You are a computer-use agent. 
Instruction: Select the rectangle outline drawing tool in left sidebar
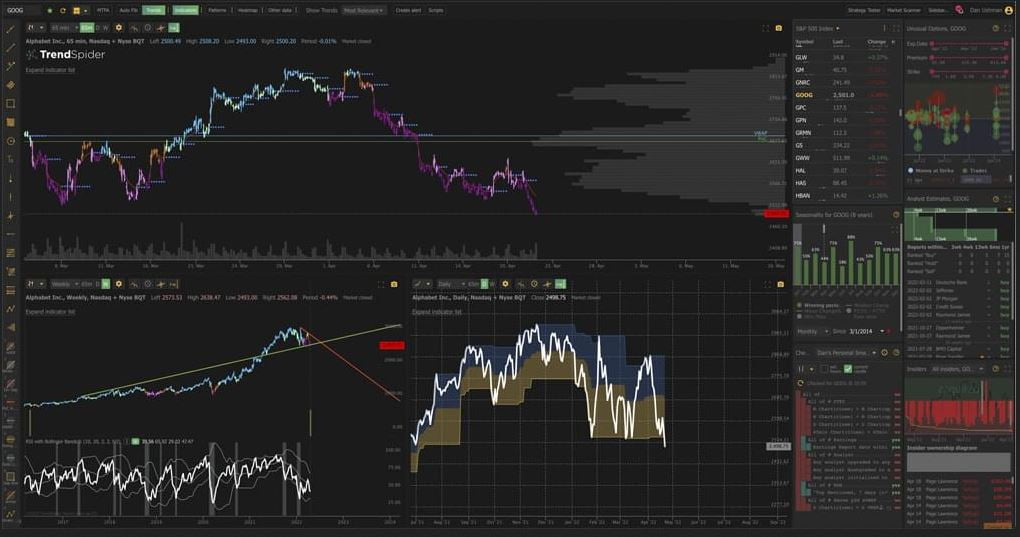10,103
